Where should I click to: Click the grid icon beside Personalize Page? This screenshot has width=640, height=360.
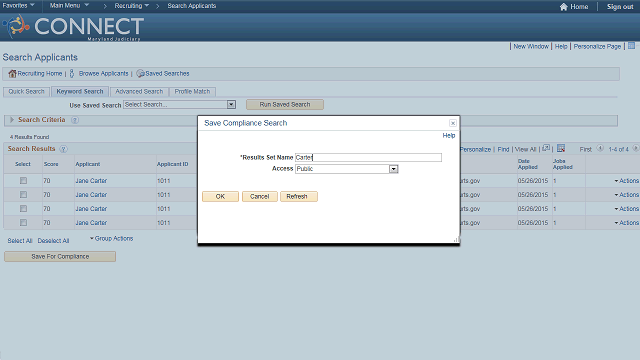point(631,46)
